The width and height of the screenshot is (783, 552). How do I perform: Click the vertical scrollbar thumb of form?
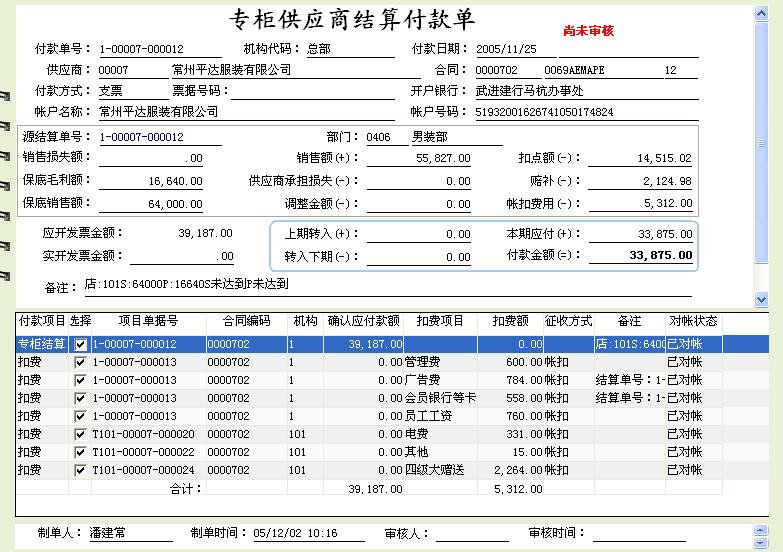coord(761,142)
